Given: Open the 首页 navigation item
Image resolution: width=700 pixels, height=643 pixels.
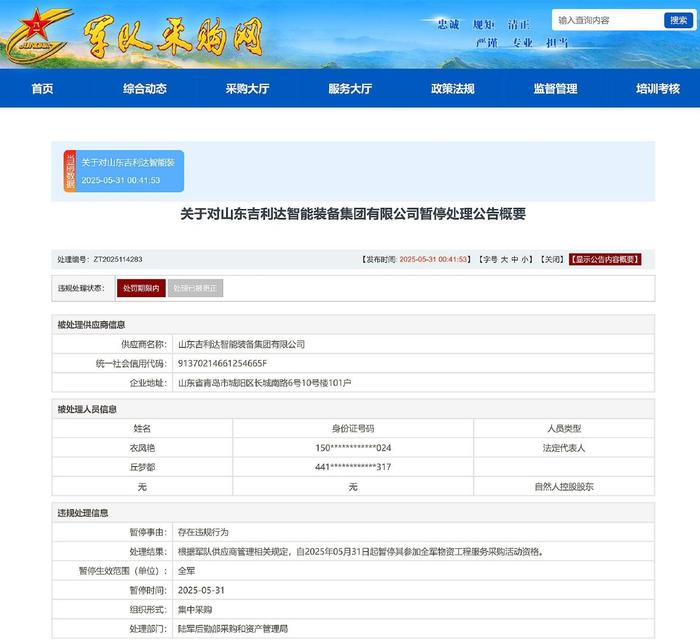Looking at the screenshot, I should pos(42,88).
